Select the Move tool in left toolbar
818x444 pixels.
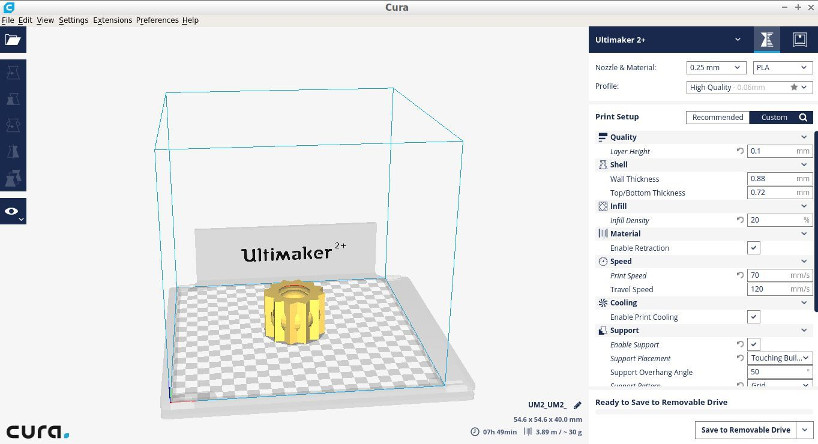(13, 73)
